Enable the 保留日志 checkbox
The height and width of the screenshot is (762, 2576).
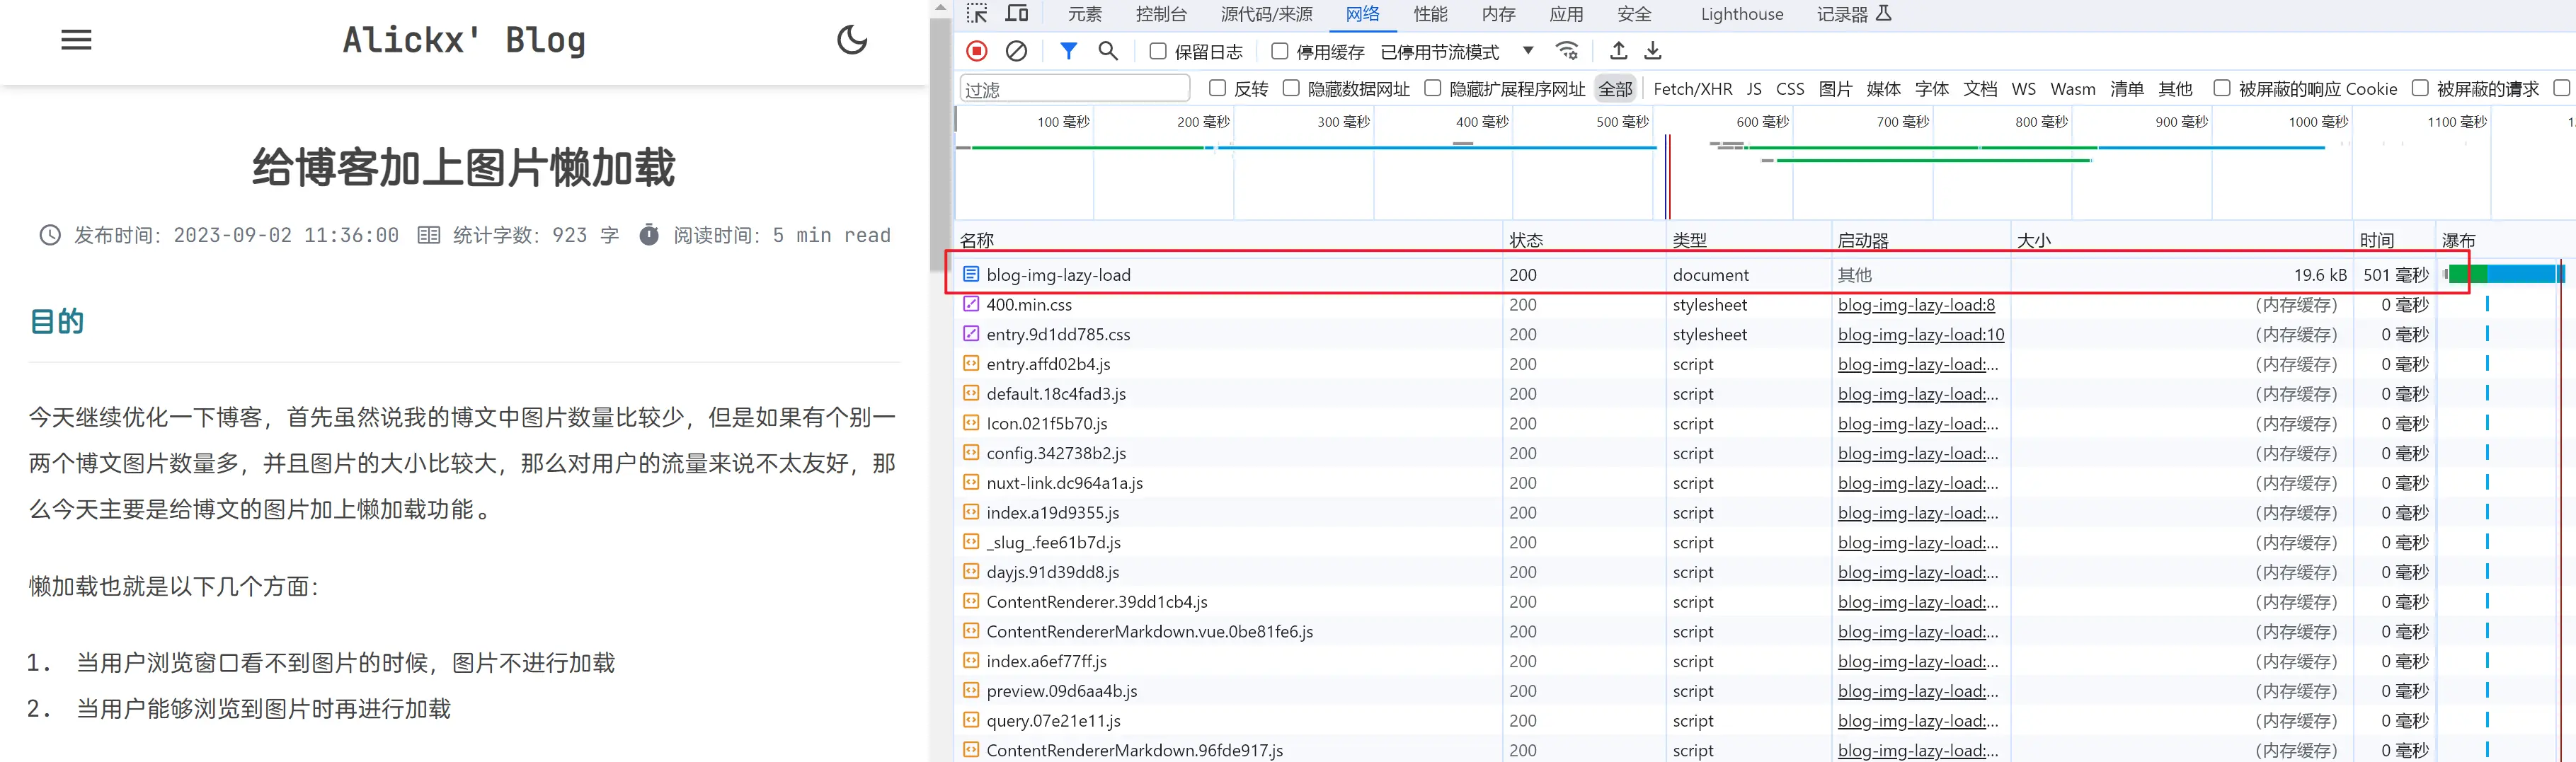click(x=1158, y=51)
